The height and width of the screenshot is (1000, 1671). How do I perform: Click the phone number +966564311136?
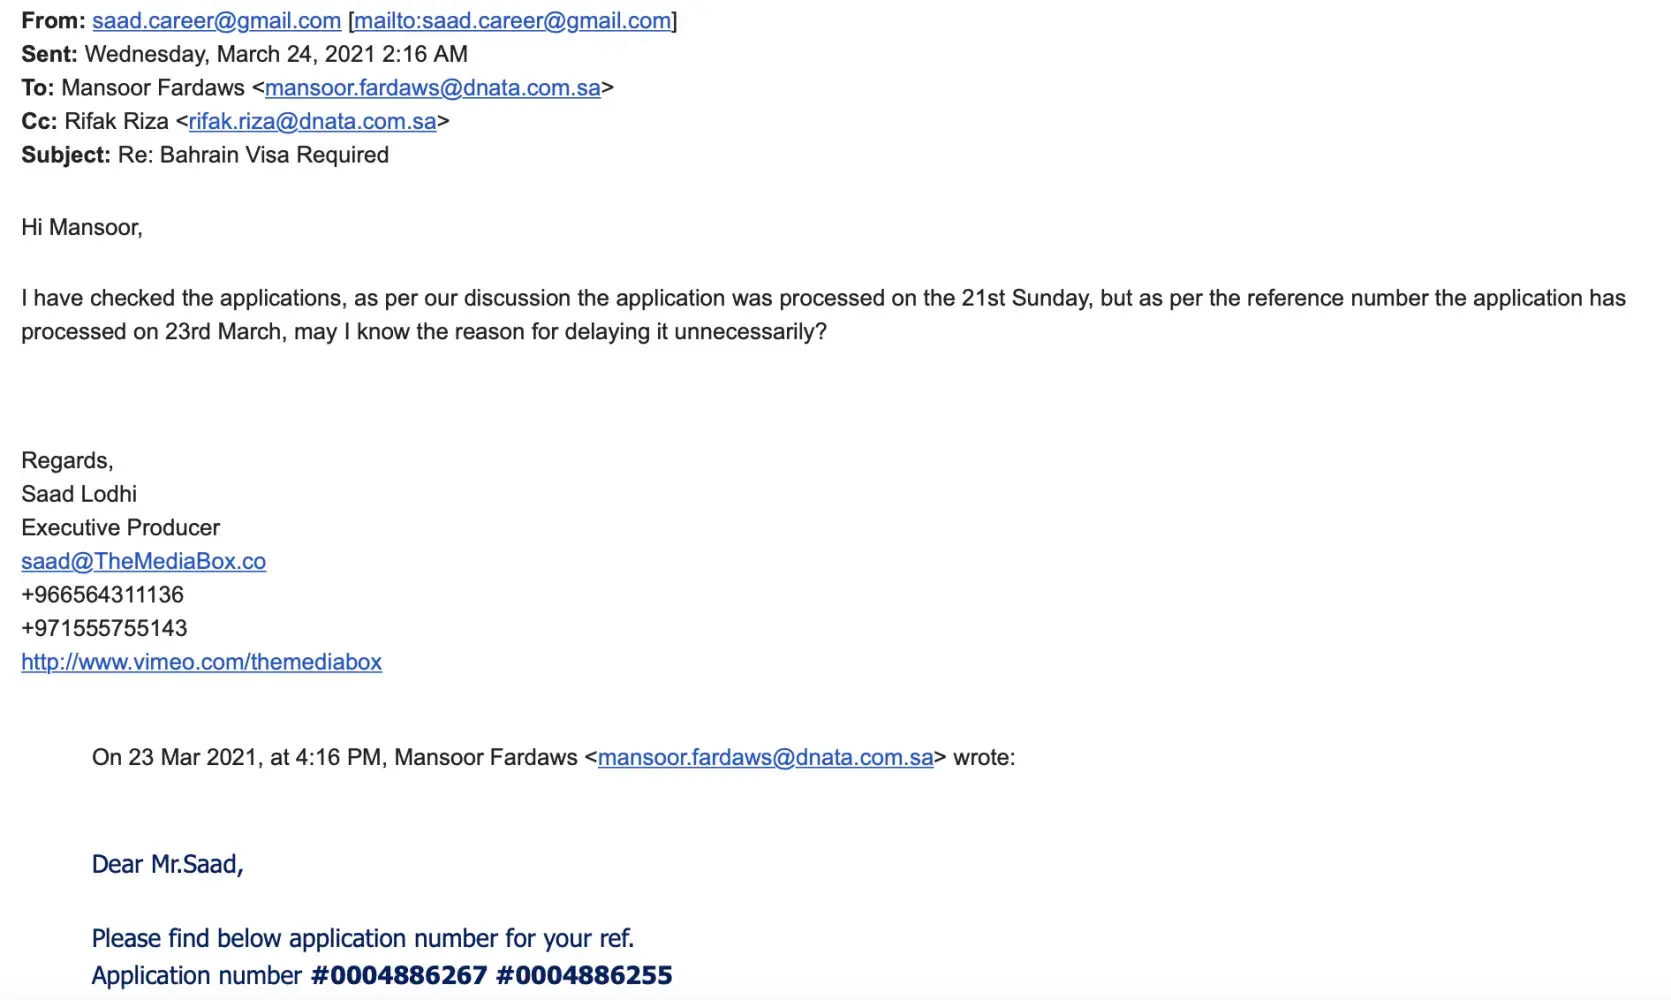[102, 595]
